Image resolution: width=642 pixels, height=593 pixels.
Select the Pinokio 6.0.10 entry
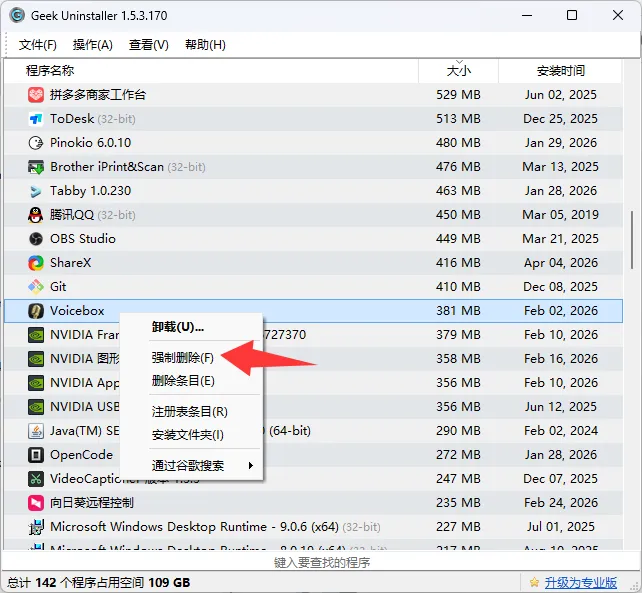pyautogui.click(x=90, y=143)
